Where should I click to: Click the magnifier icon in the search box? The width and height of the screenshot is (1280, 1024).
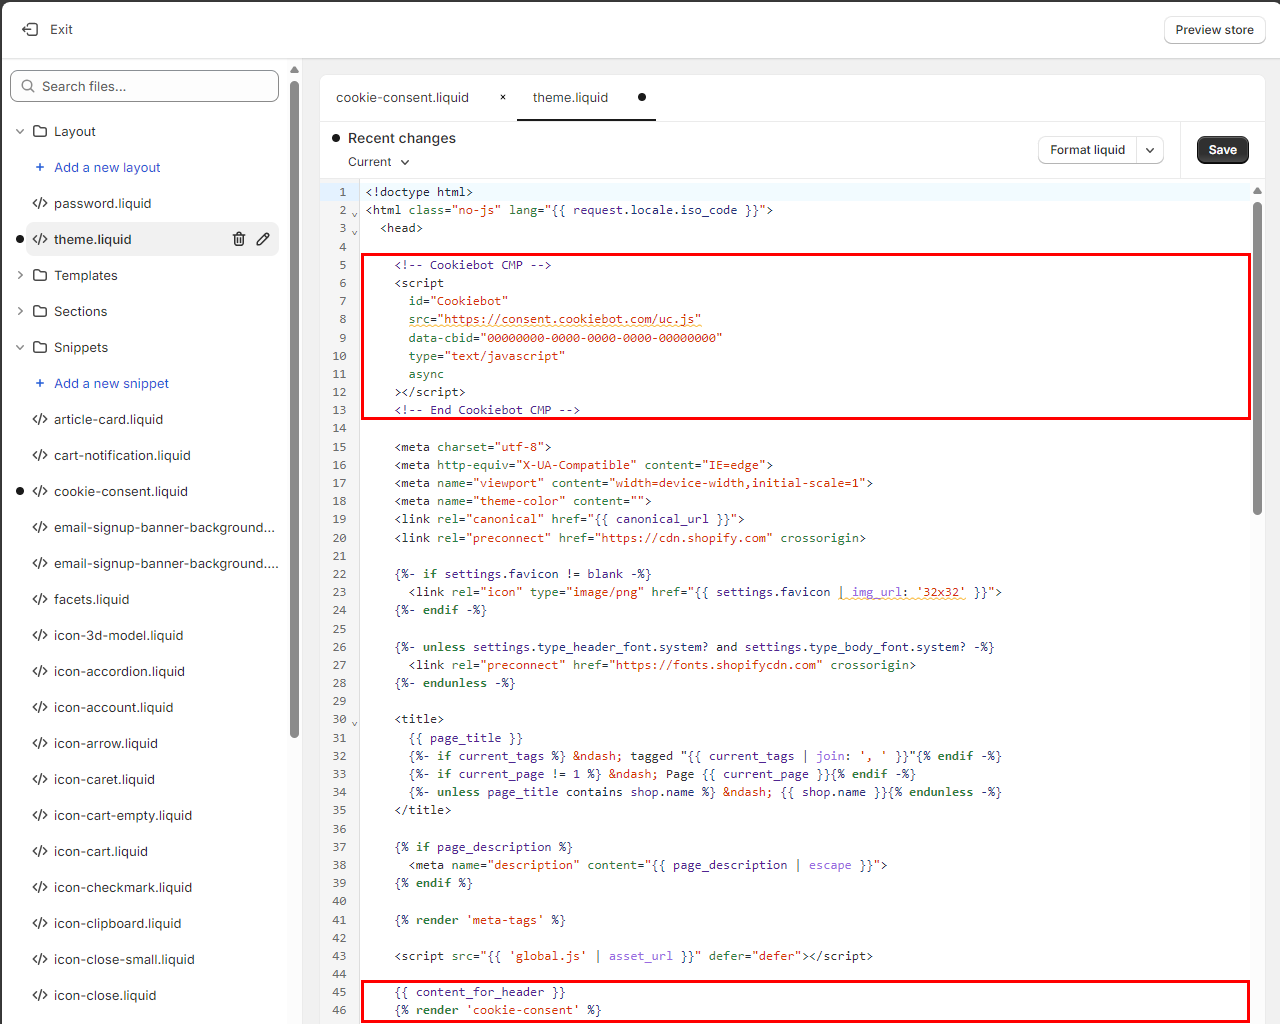(28, 86)
